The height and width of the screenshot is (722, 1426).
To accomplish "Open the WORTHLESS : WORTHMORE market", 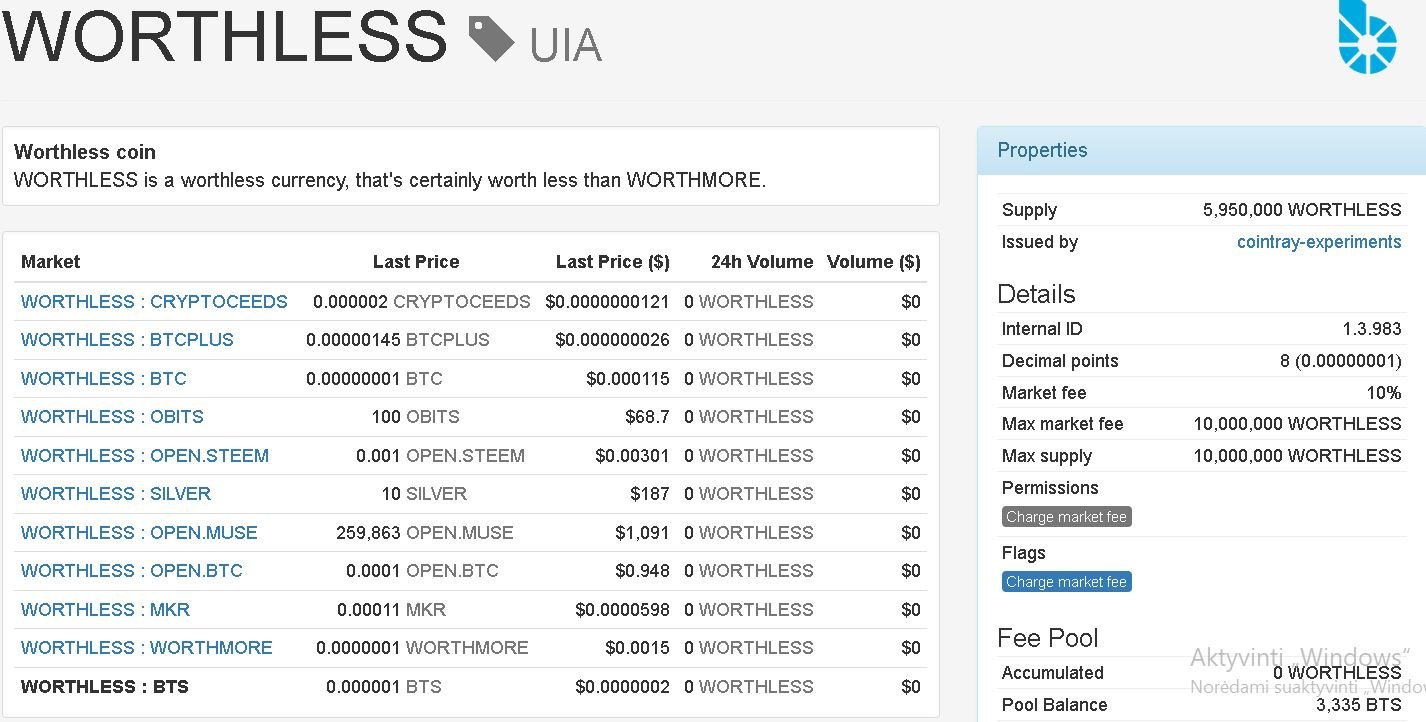I will pyautogui.click(x=147, y=648).
